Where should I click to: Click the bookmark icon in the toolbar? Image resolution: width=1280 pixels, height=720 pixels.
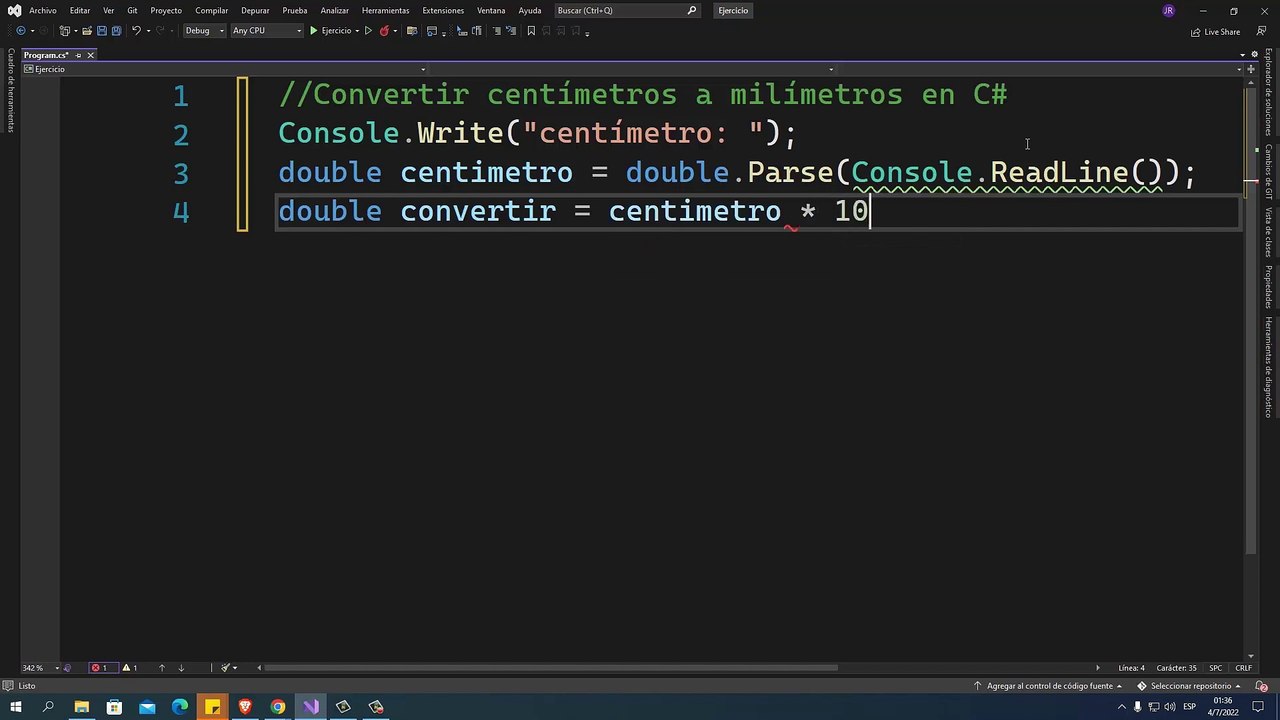tap(531, 31)
